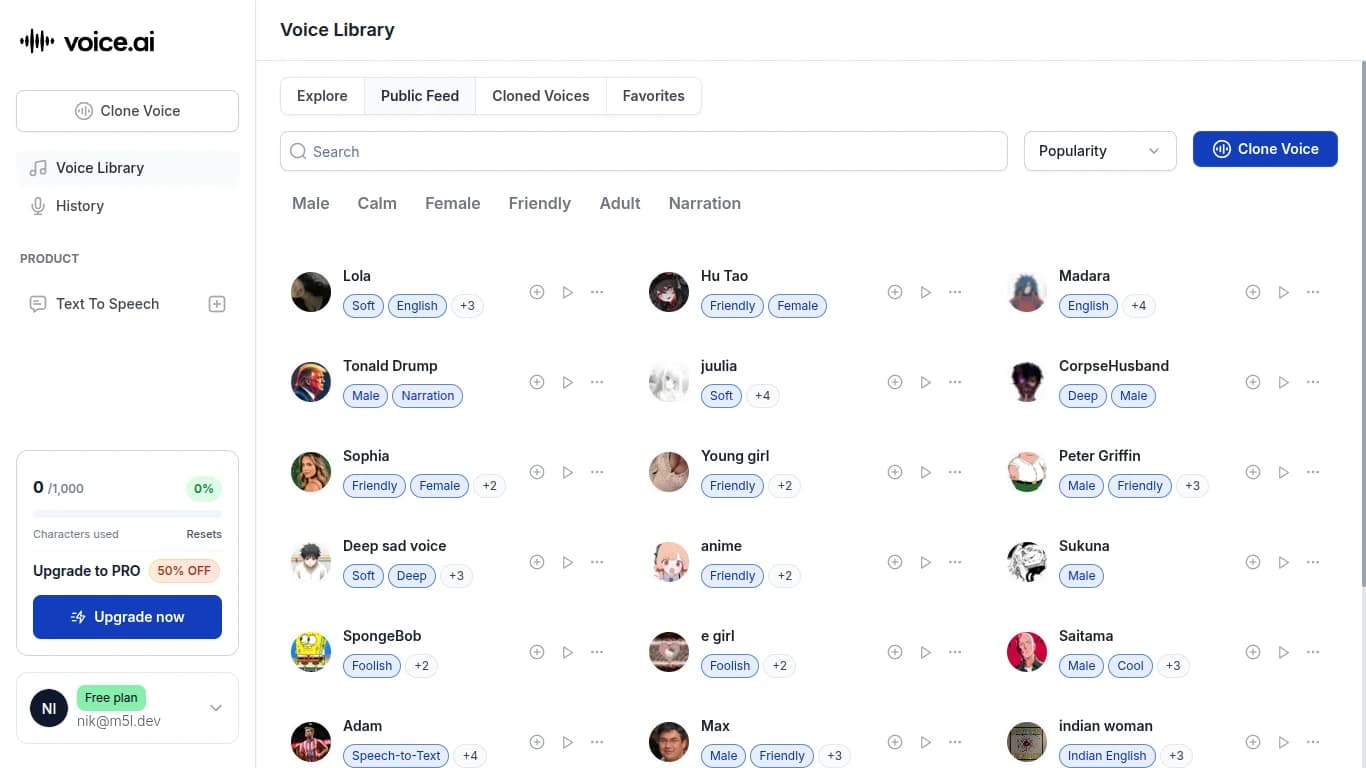Viewport: 1366px width, 768px height.
Task: Open History in the sidebar
Action: [x=127, y=206]
